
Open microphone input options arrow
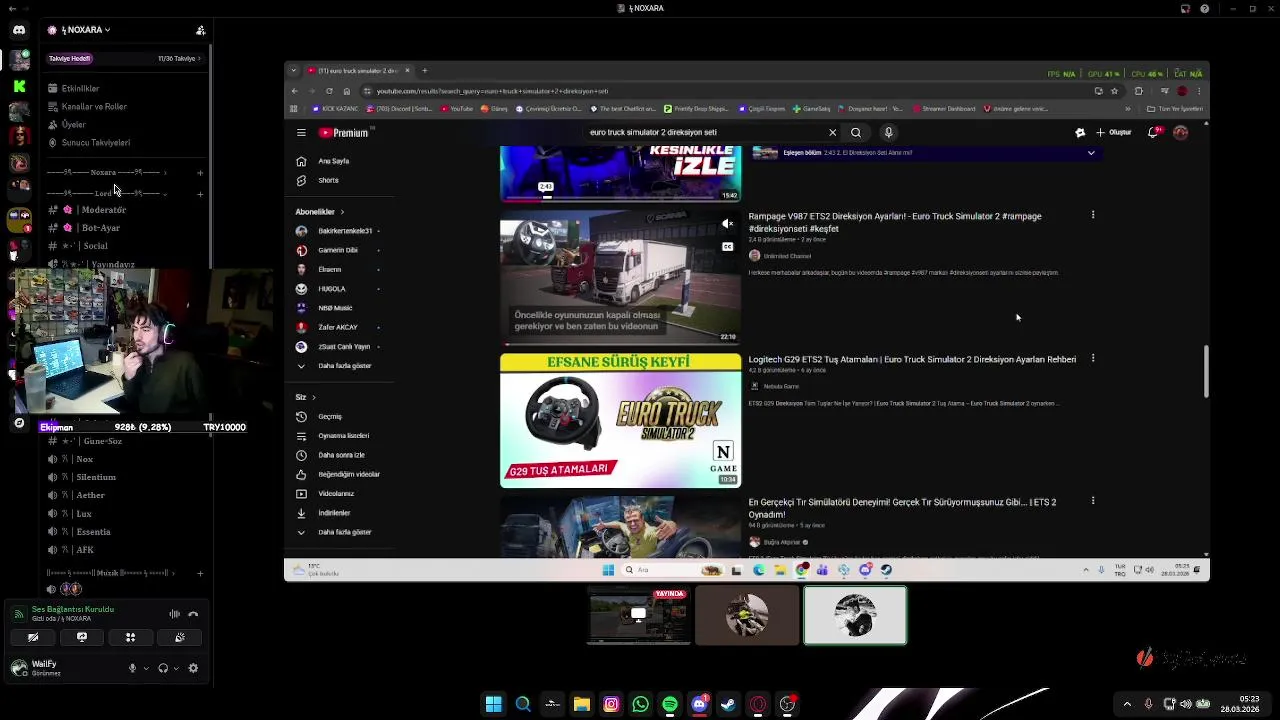point(146,668)
